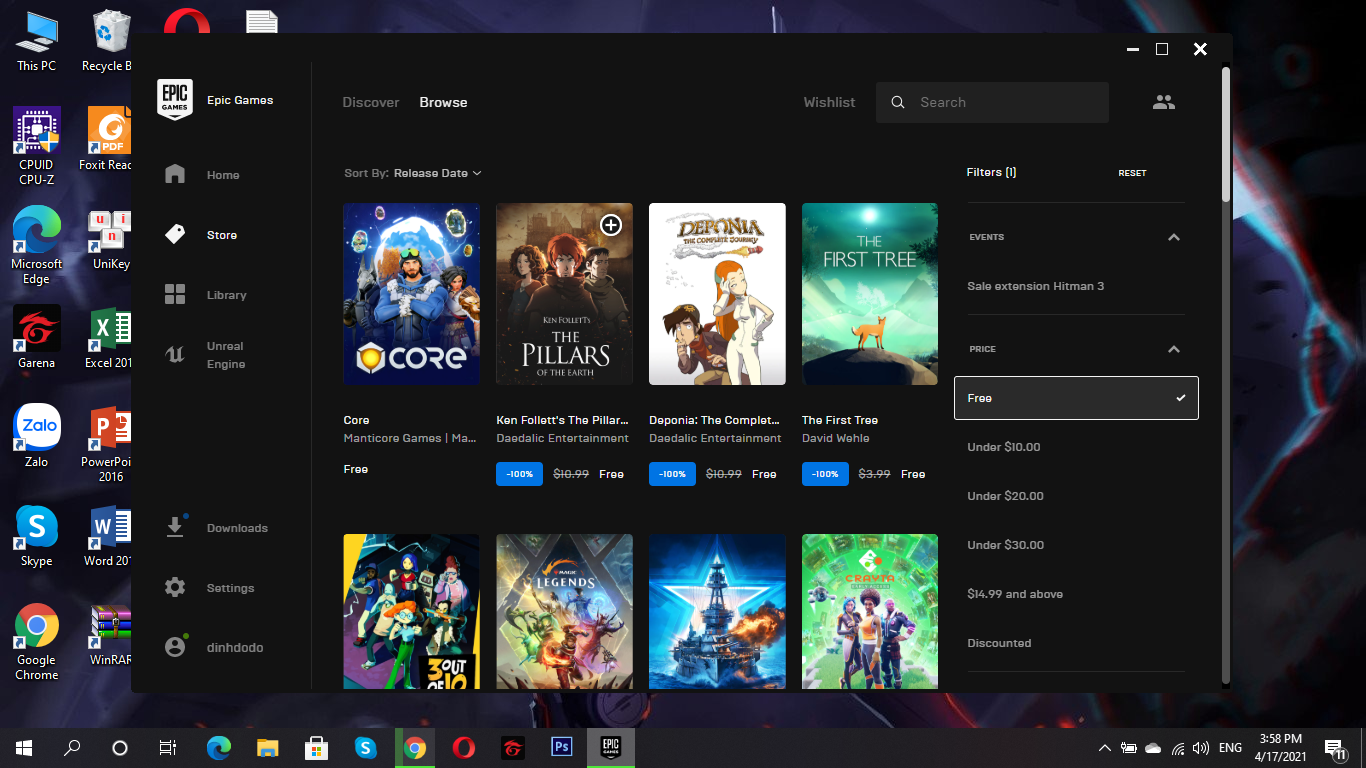Click the ENG language indicator

1230,747
